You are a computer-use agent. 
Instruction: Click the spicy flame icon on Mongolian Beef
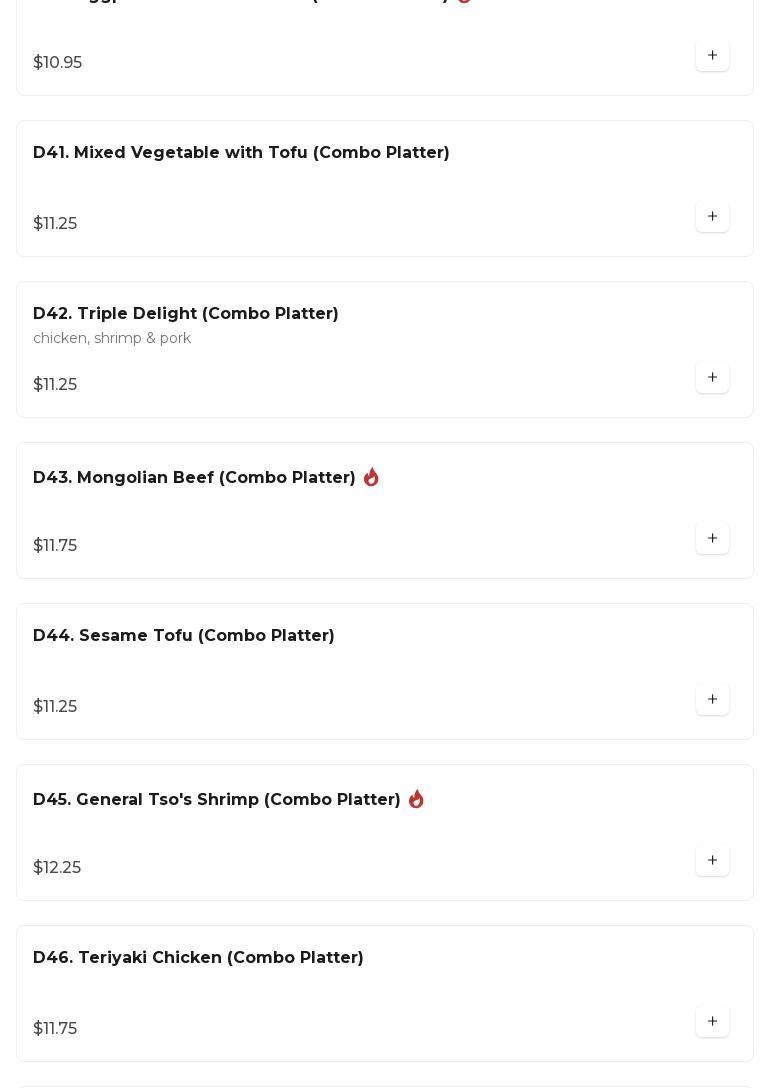371,477
